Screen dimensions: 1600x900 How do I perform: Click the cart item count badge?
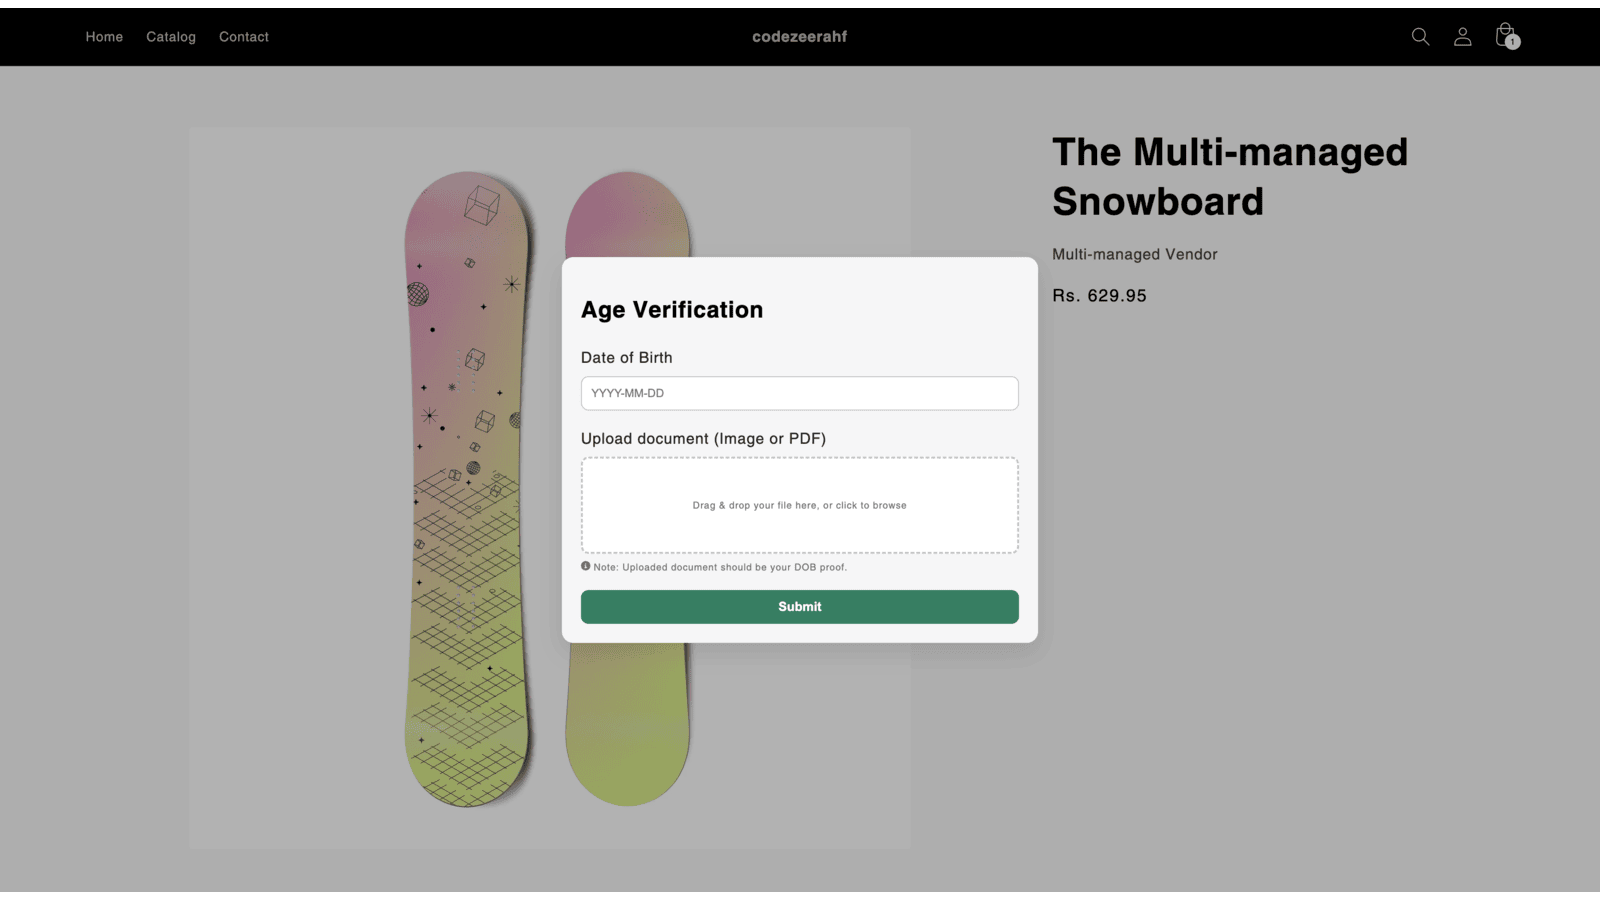(1512, 43)
